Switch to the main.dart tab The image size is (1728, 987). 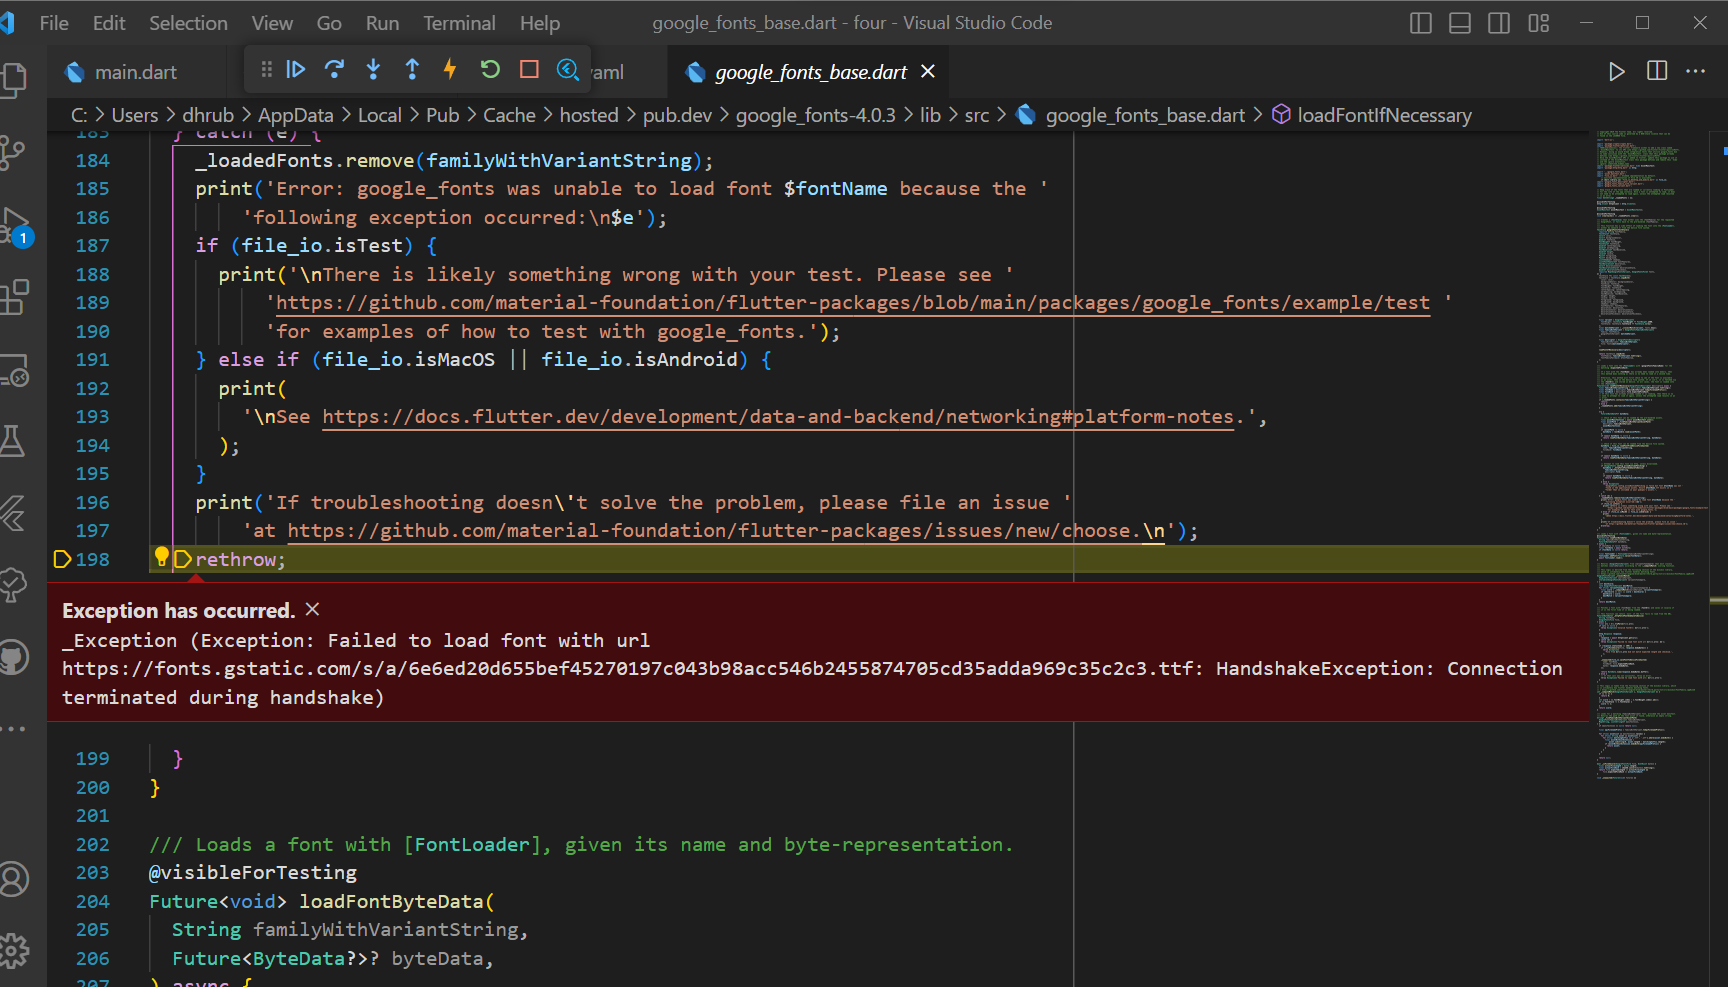135,71
